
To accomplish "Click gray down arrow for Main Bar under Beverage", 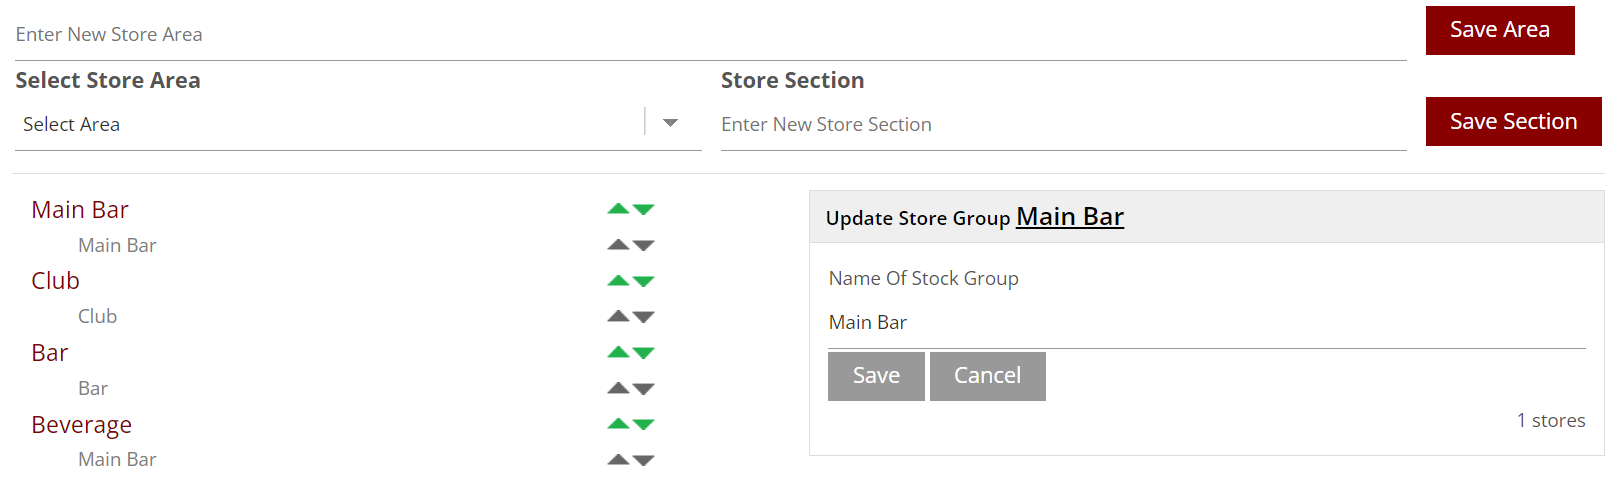I will (x=644, y=460).
